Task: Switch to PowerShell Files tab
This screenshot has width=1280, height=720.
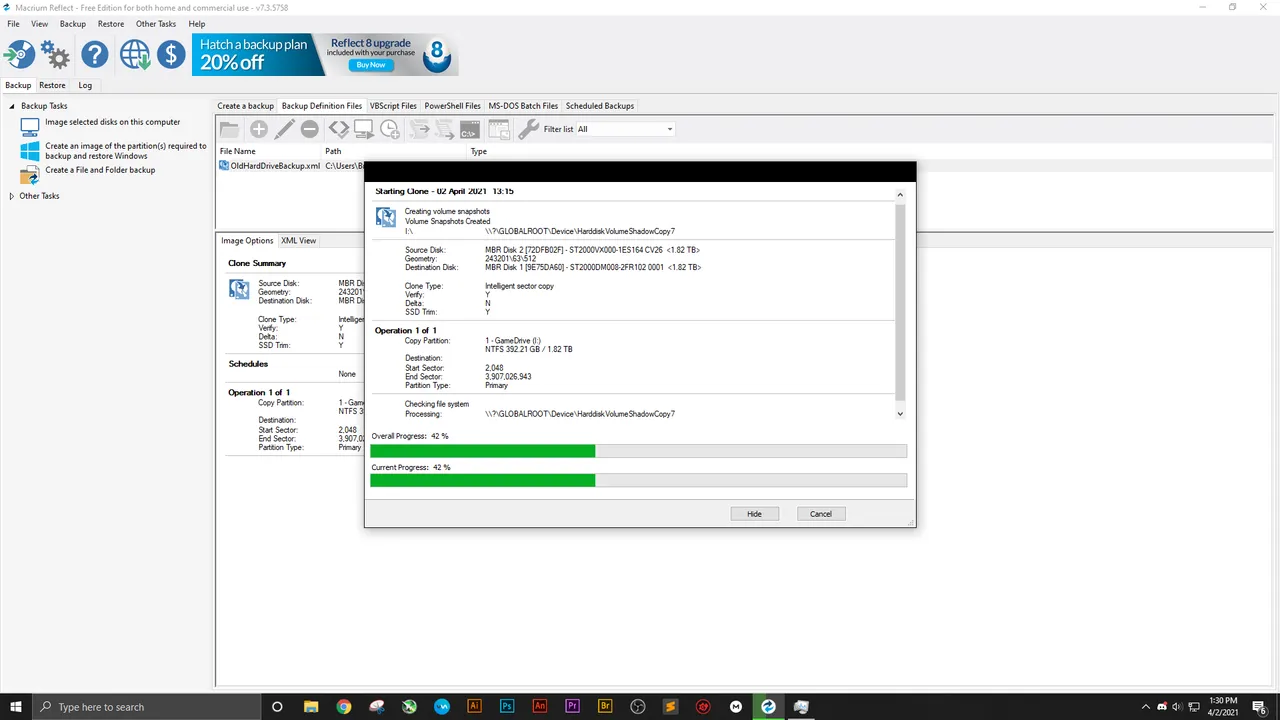Action: (x=452, y=106)
